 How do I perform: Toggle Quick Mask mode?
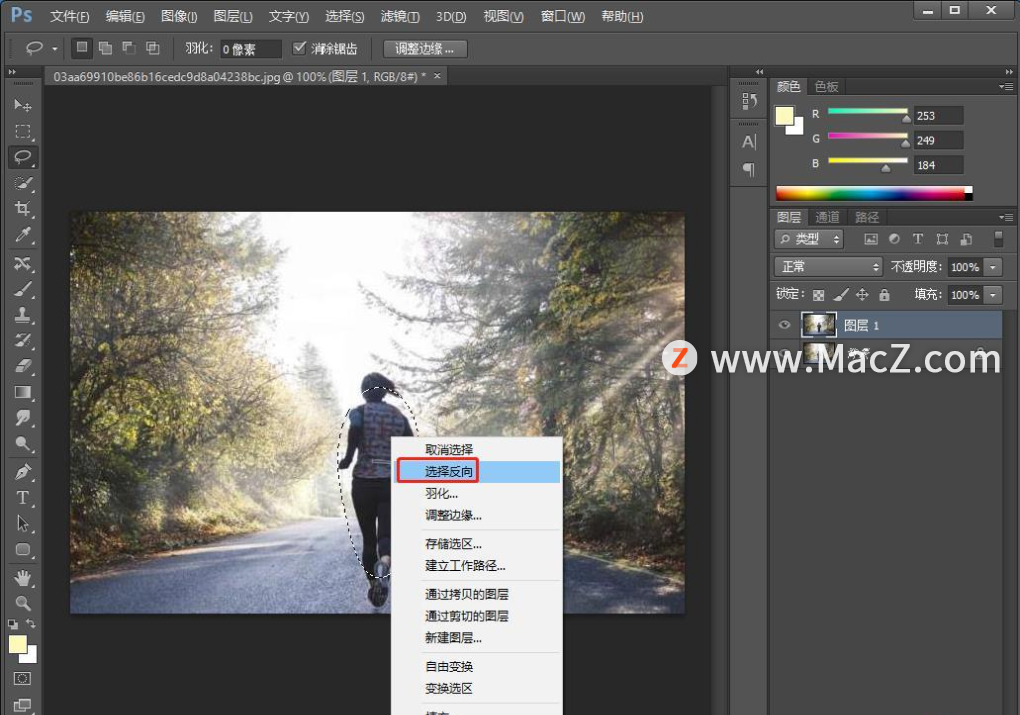coord(22,679)
